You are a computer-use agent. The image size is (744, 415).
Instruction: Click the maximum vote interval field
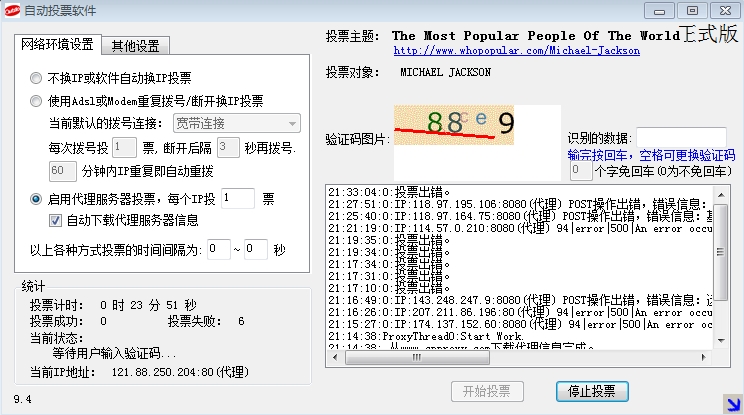coord(256,249)
